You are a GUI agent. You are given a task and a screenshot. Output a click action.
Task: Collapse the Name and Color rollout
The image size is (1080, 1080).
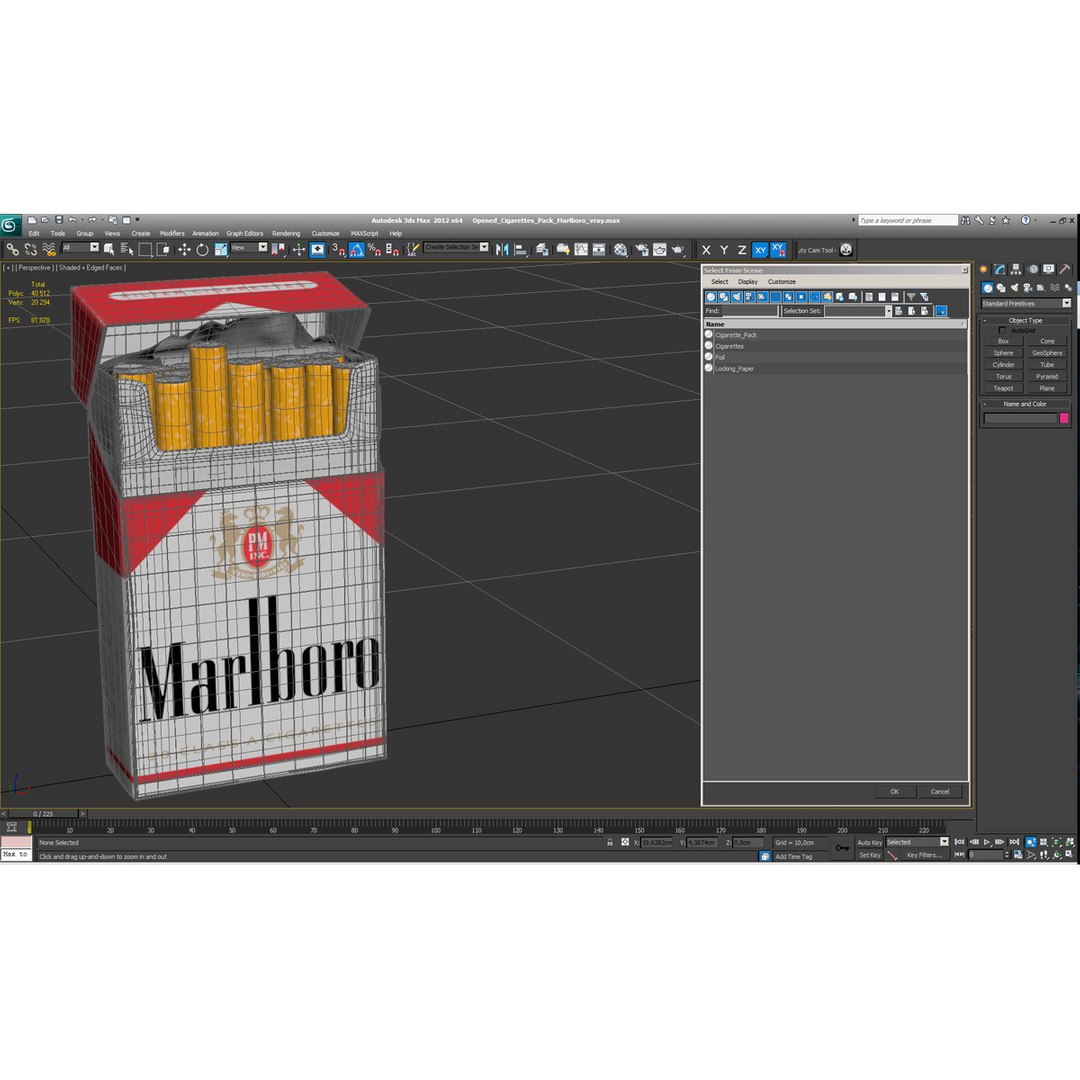pyautogui.click(x=1025, y=404)
